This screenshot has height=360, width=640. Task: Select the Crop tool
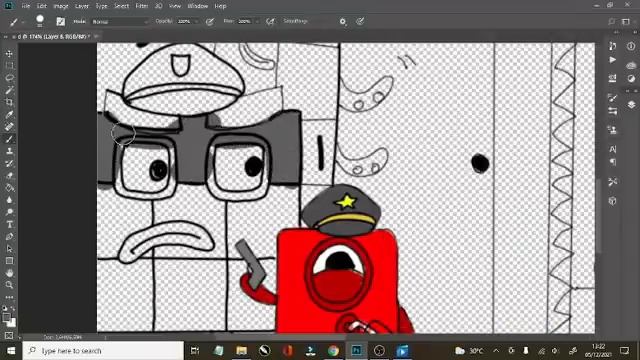(x=9, y=102)
